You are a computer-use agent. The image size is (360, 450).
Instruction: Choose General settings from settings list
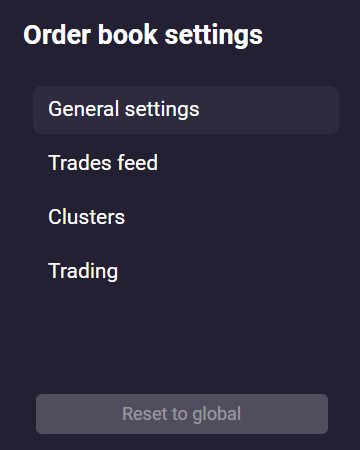point(186,110)
